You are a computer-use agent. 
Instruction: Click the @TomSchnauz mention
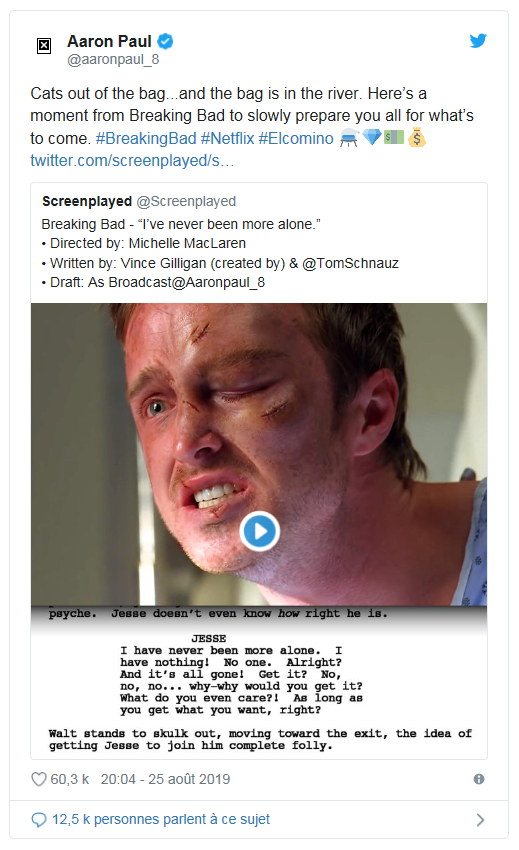pos(350,263)
